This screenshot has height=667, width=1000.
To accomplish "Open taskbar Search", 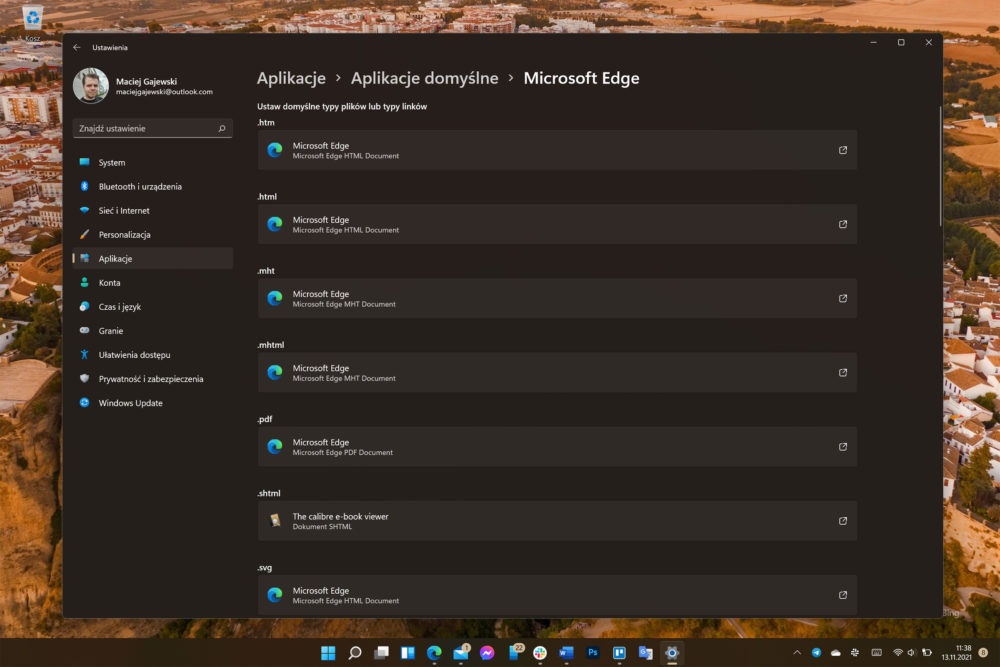I will pos(355,652).
